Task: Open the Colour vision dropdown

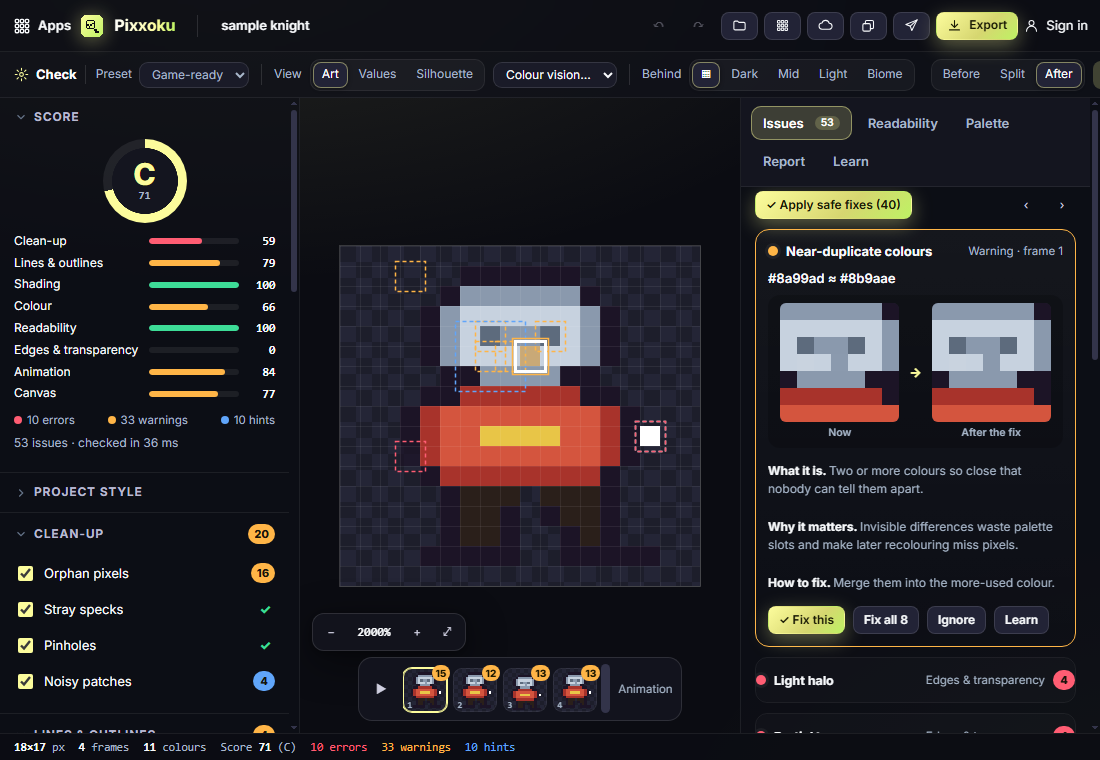Action: click(555, 75)
